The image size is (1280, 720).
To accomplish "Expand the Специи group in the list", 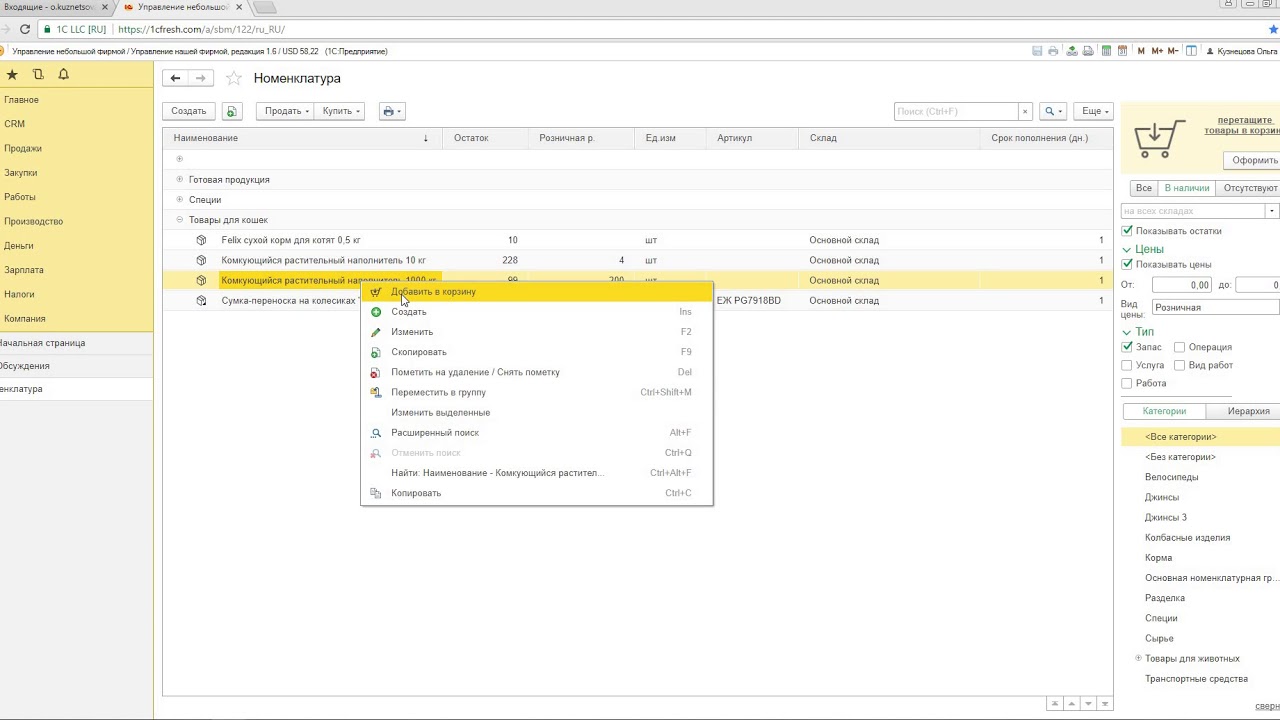I will point(180,199).
